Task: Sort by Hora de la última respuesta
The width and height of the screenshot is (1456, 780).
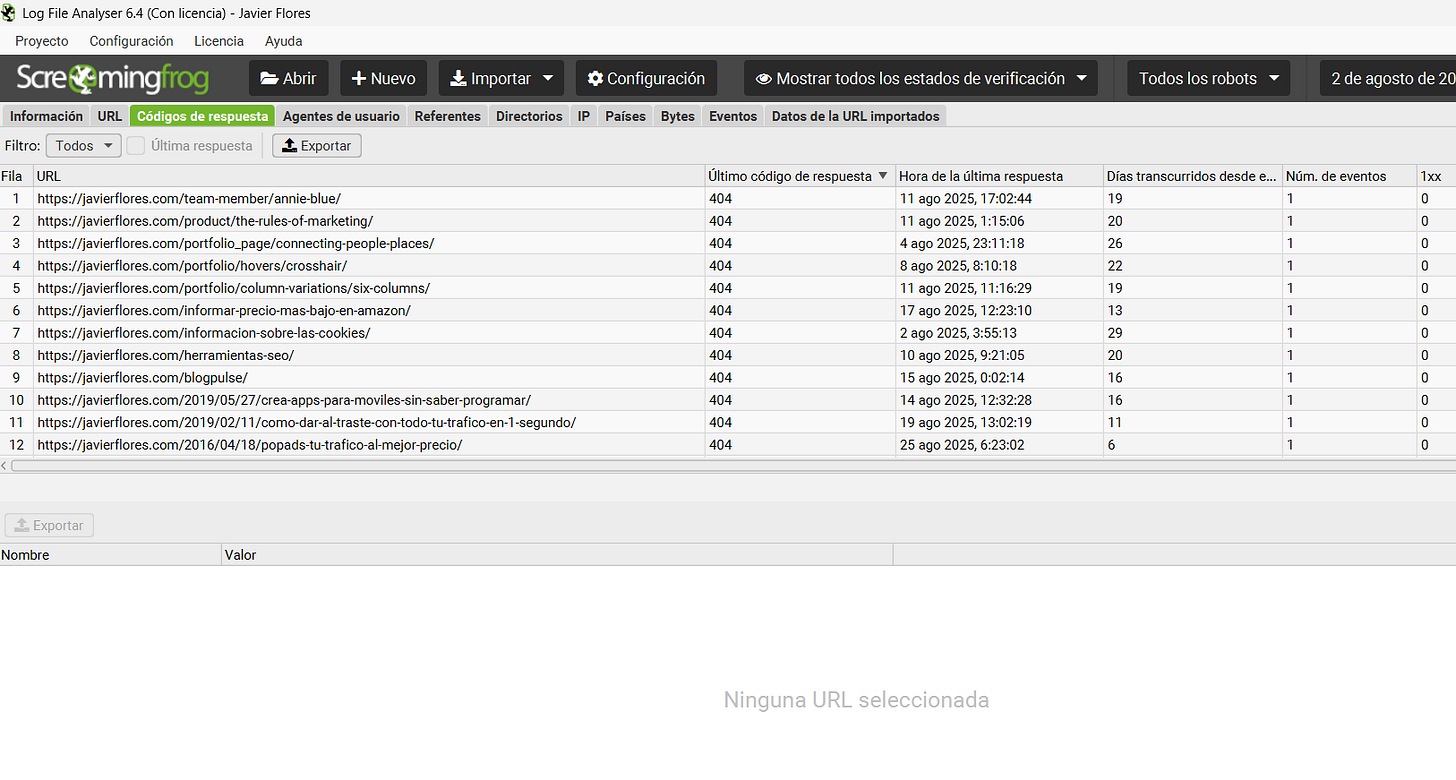Action: (999, 176)
